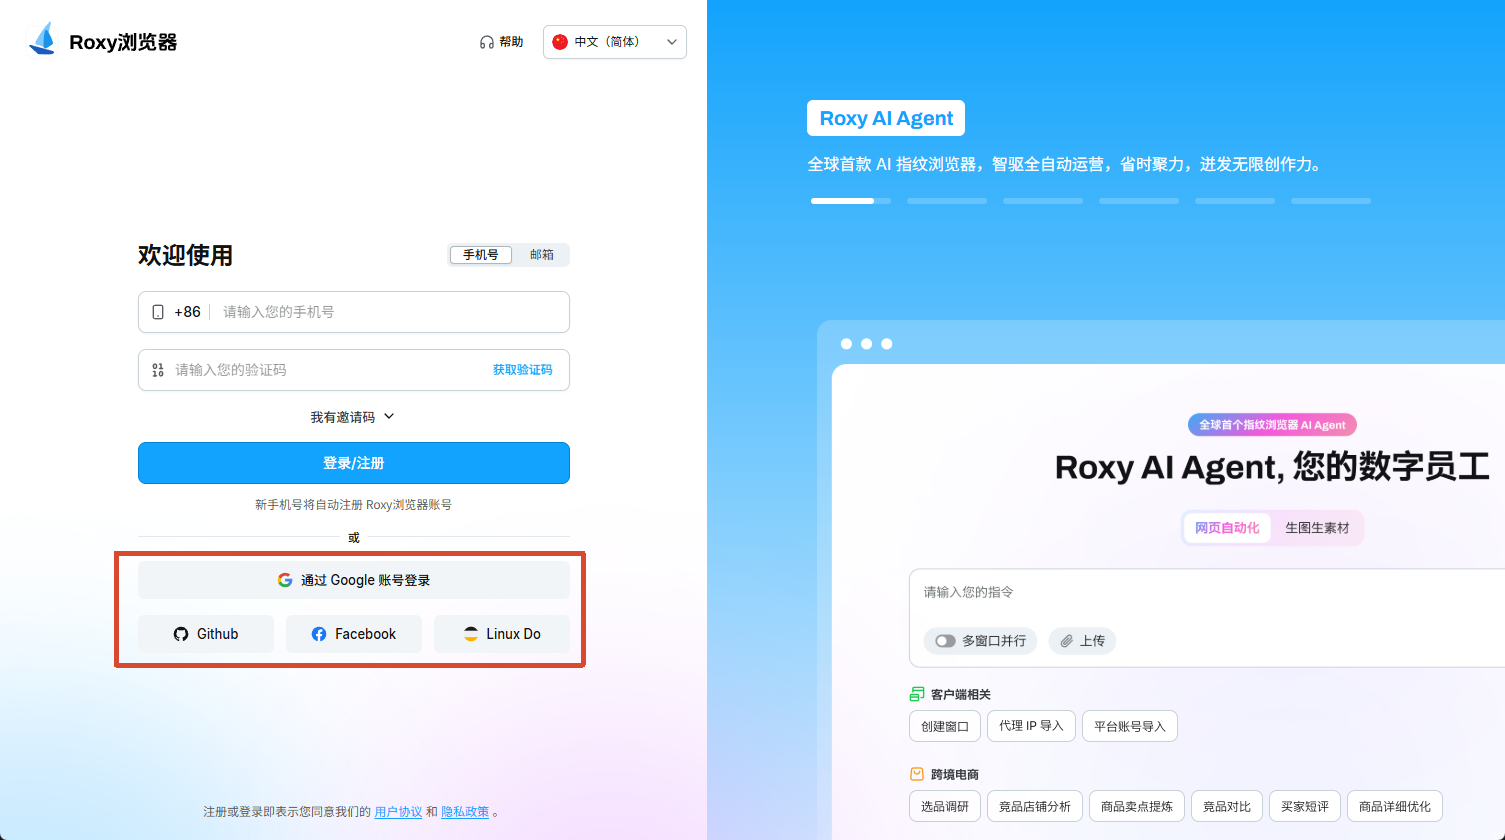The image size is (1505, 840).
Task: Sign in with the Linux Do button
Action: [x=502, y=634]
